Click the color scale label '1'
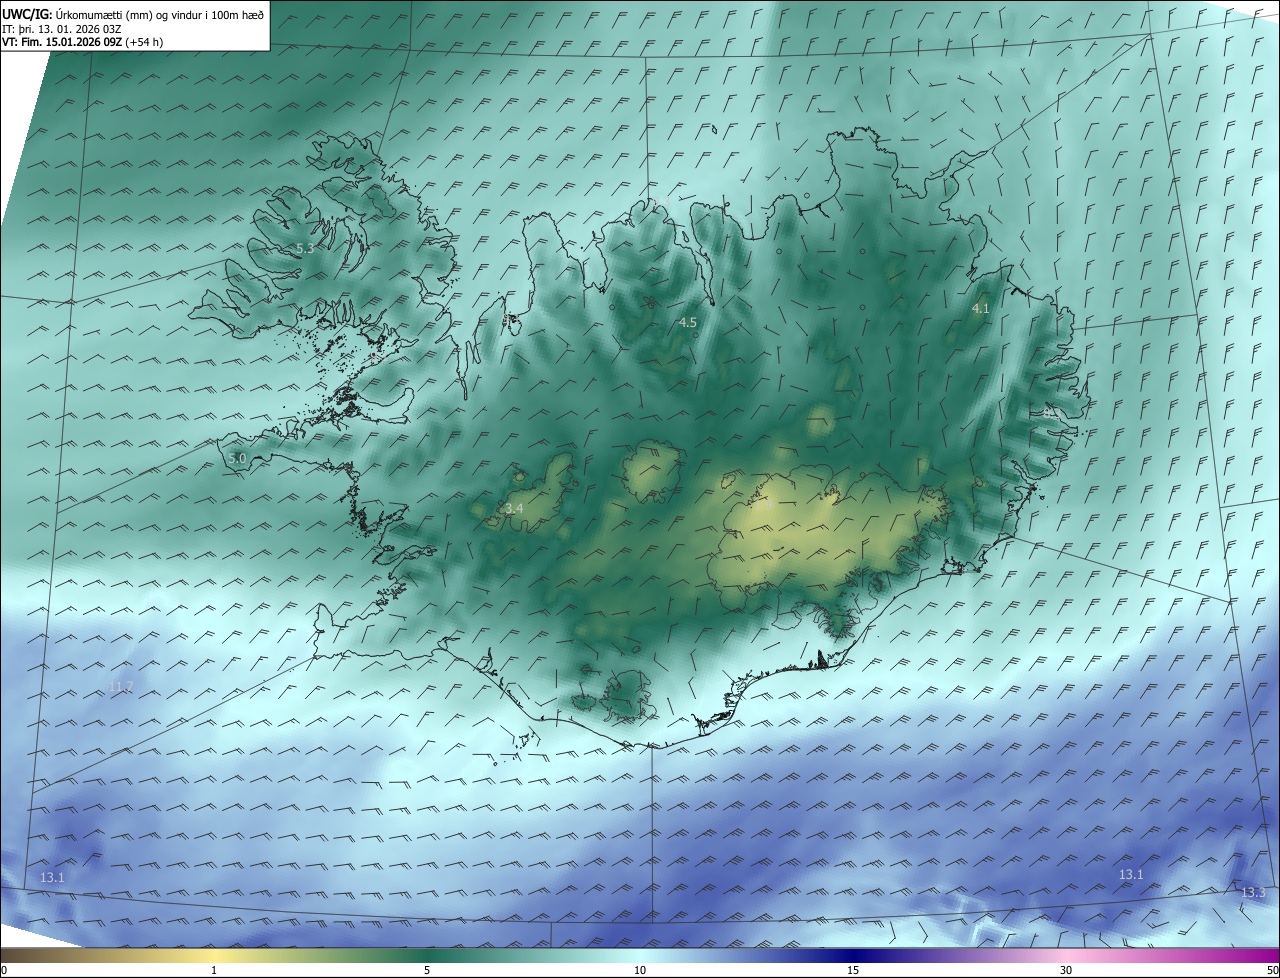Image resolution: width=1280 pixels, height=978 pixels. (x=214, y=970)
